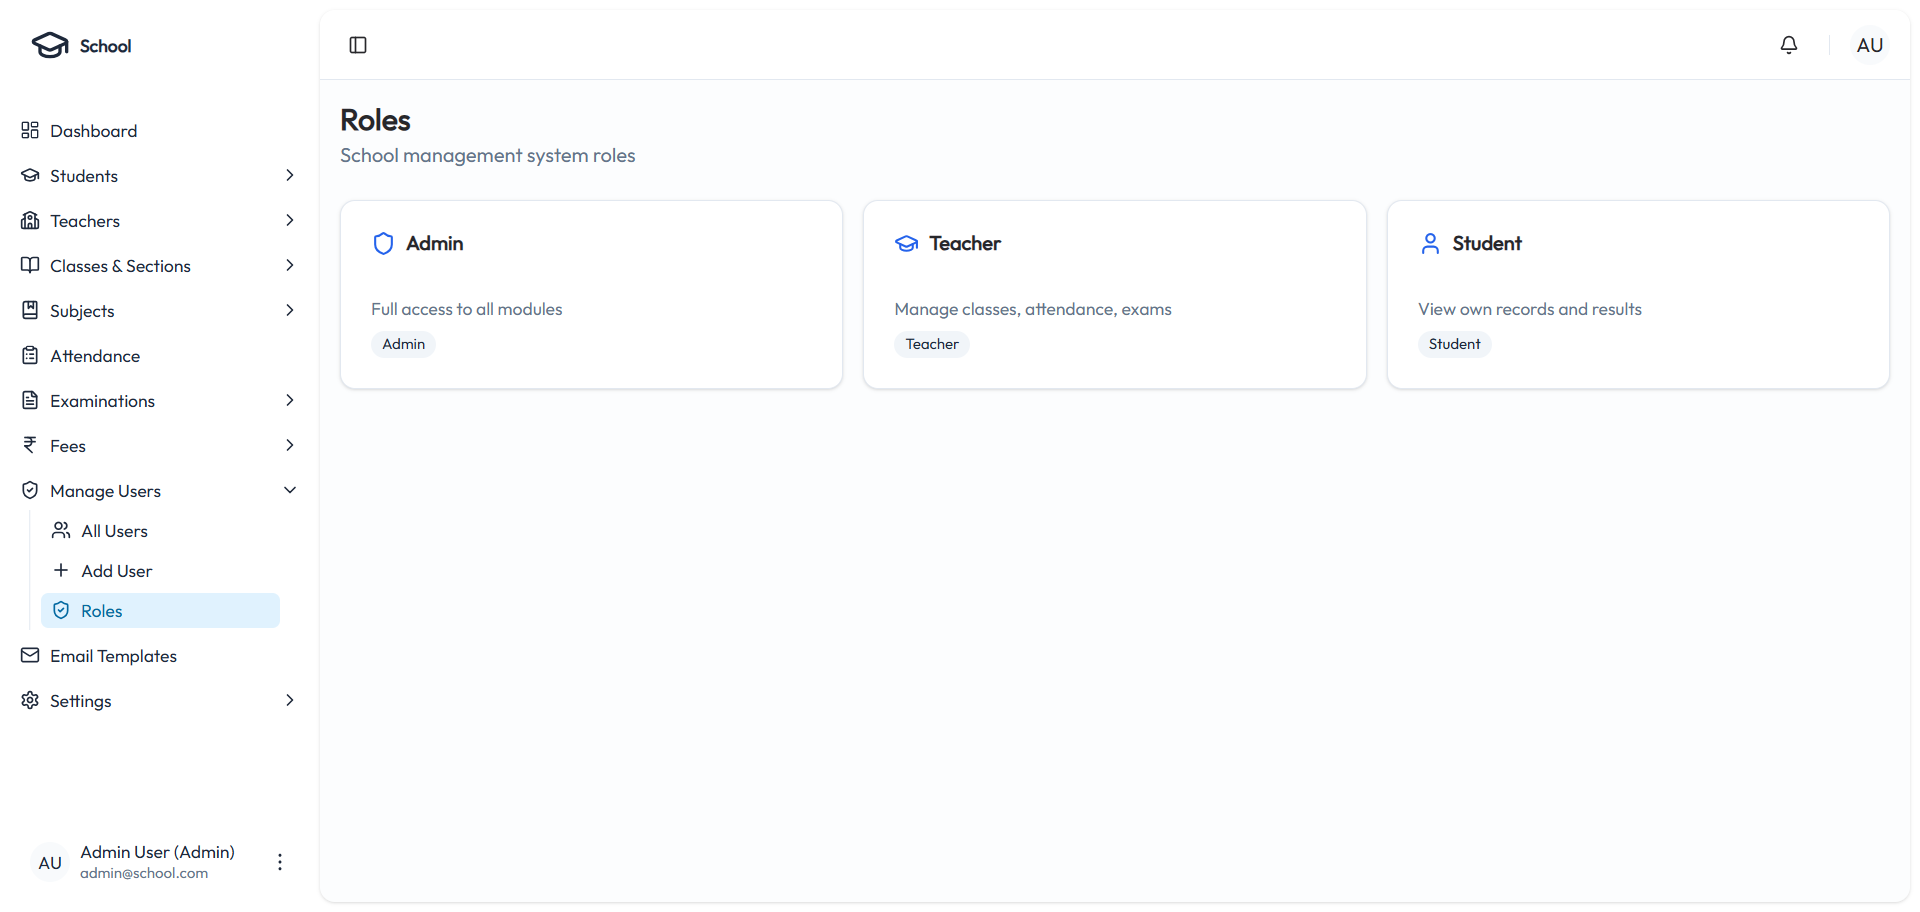Expand the Examinations submenu
Screen dimensions: 1920x912
pyautogui.click(x=289, y=401)
